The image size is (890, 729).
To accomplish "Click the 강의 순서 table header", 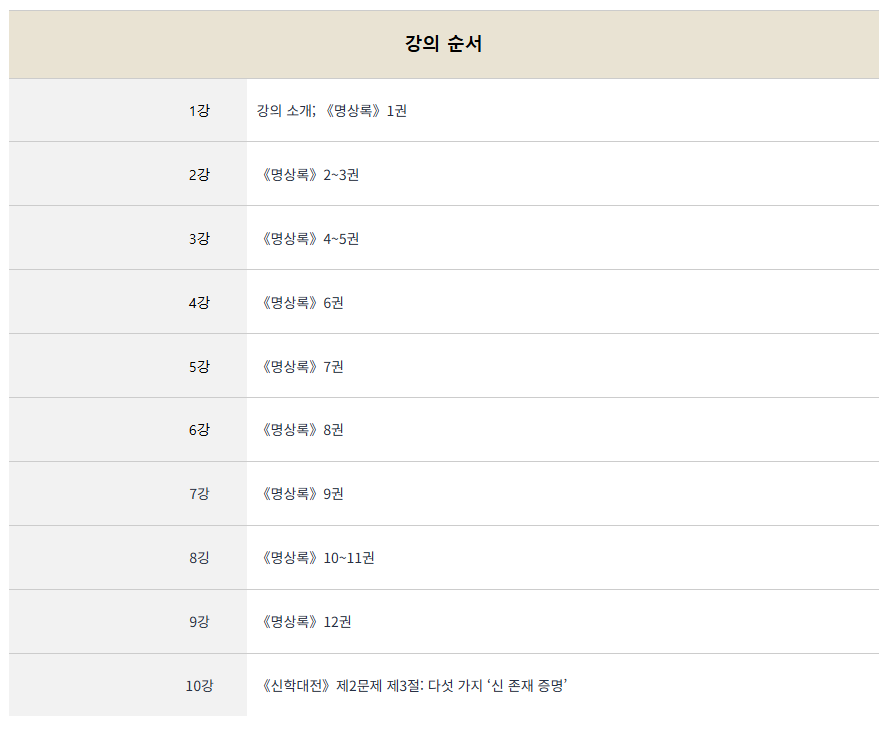I will [x=444, y=45].
